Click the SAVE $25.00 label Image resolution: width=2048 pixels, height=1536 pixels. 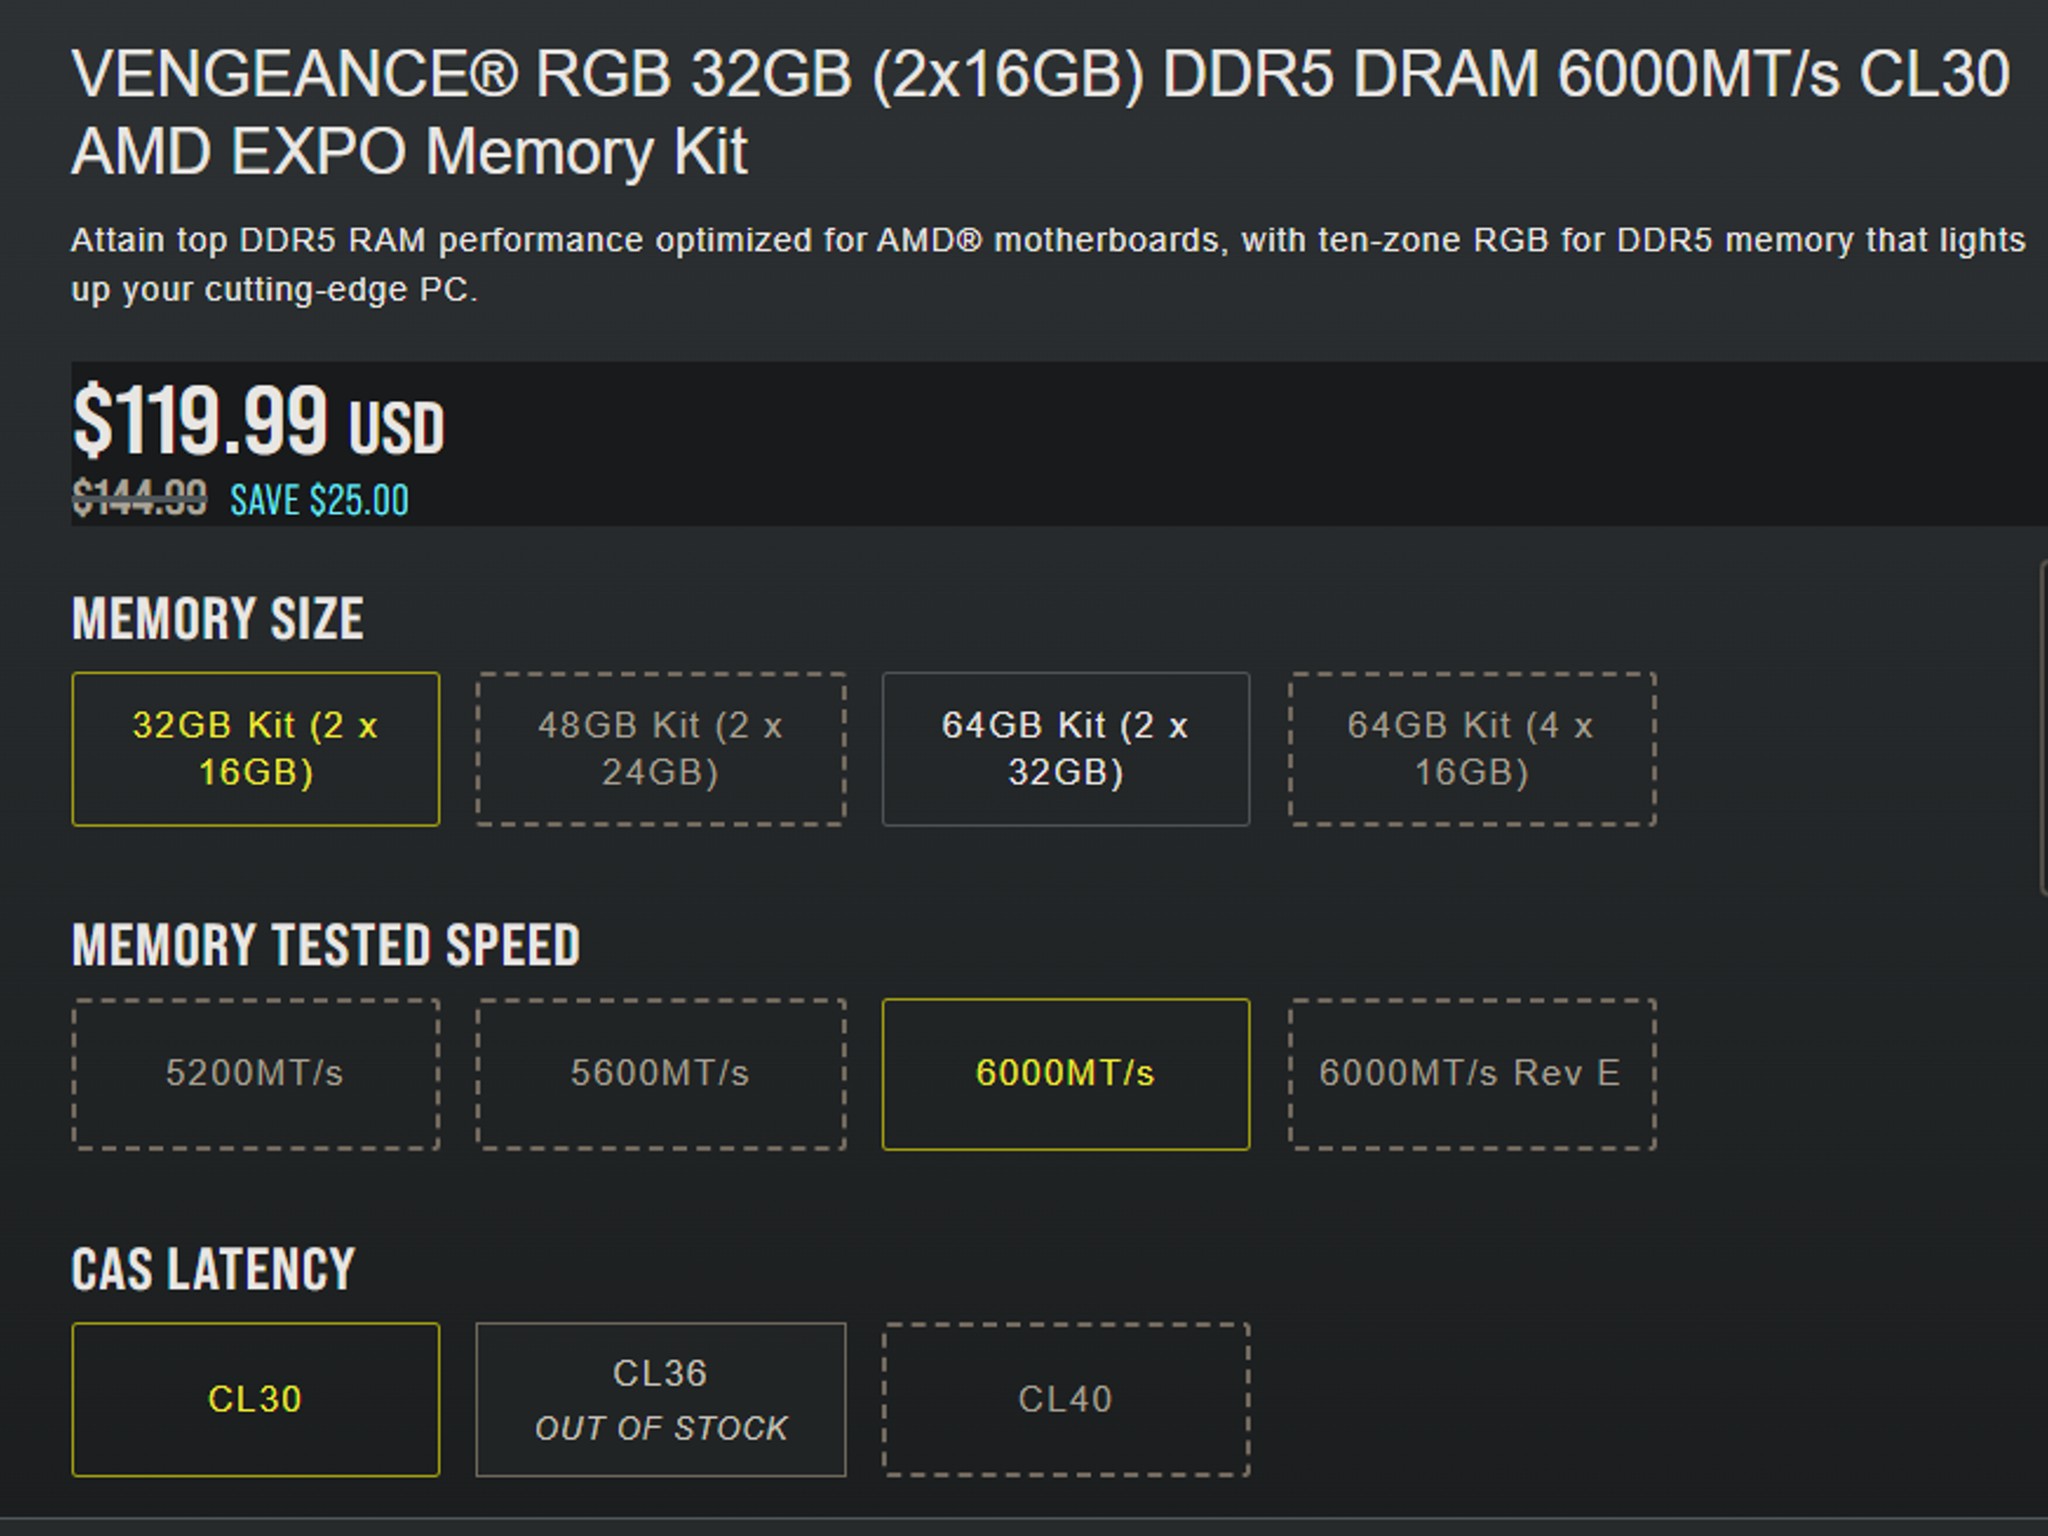coord(320,500)
